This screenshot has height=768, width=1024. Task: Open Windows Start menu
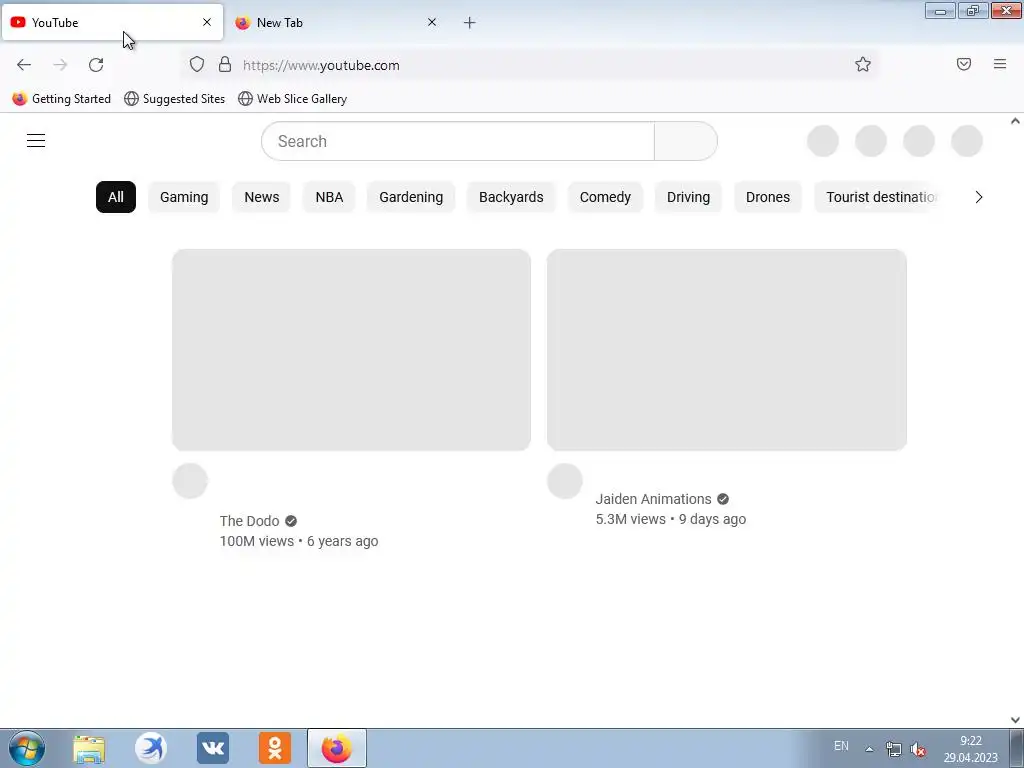27,748
